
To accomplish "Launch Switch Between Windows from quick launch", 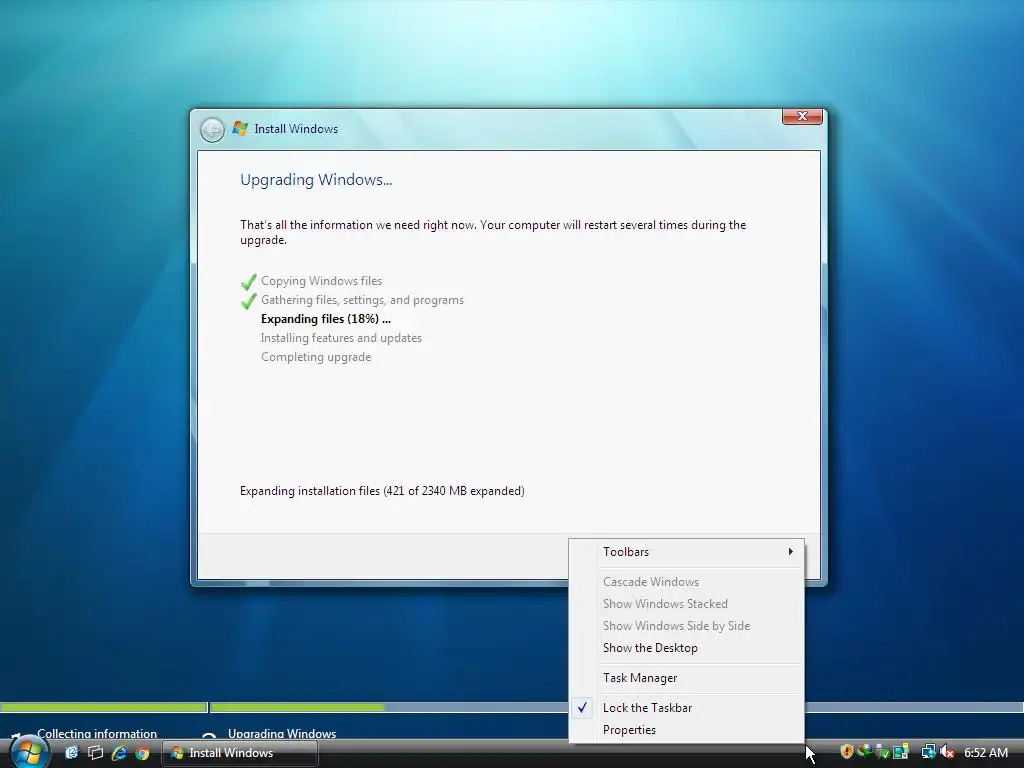I will click(95, 752).
